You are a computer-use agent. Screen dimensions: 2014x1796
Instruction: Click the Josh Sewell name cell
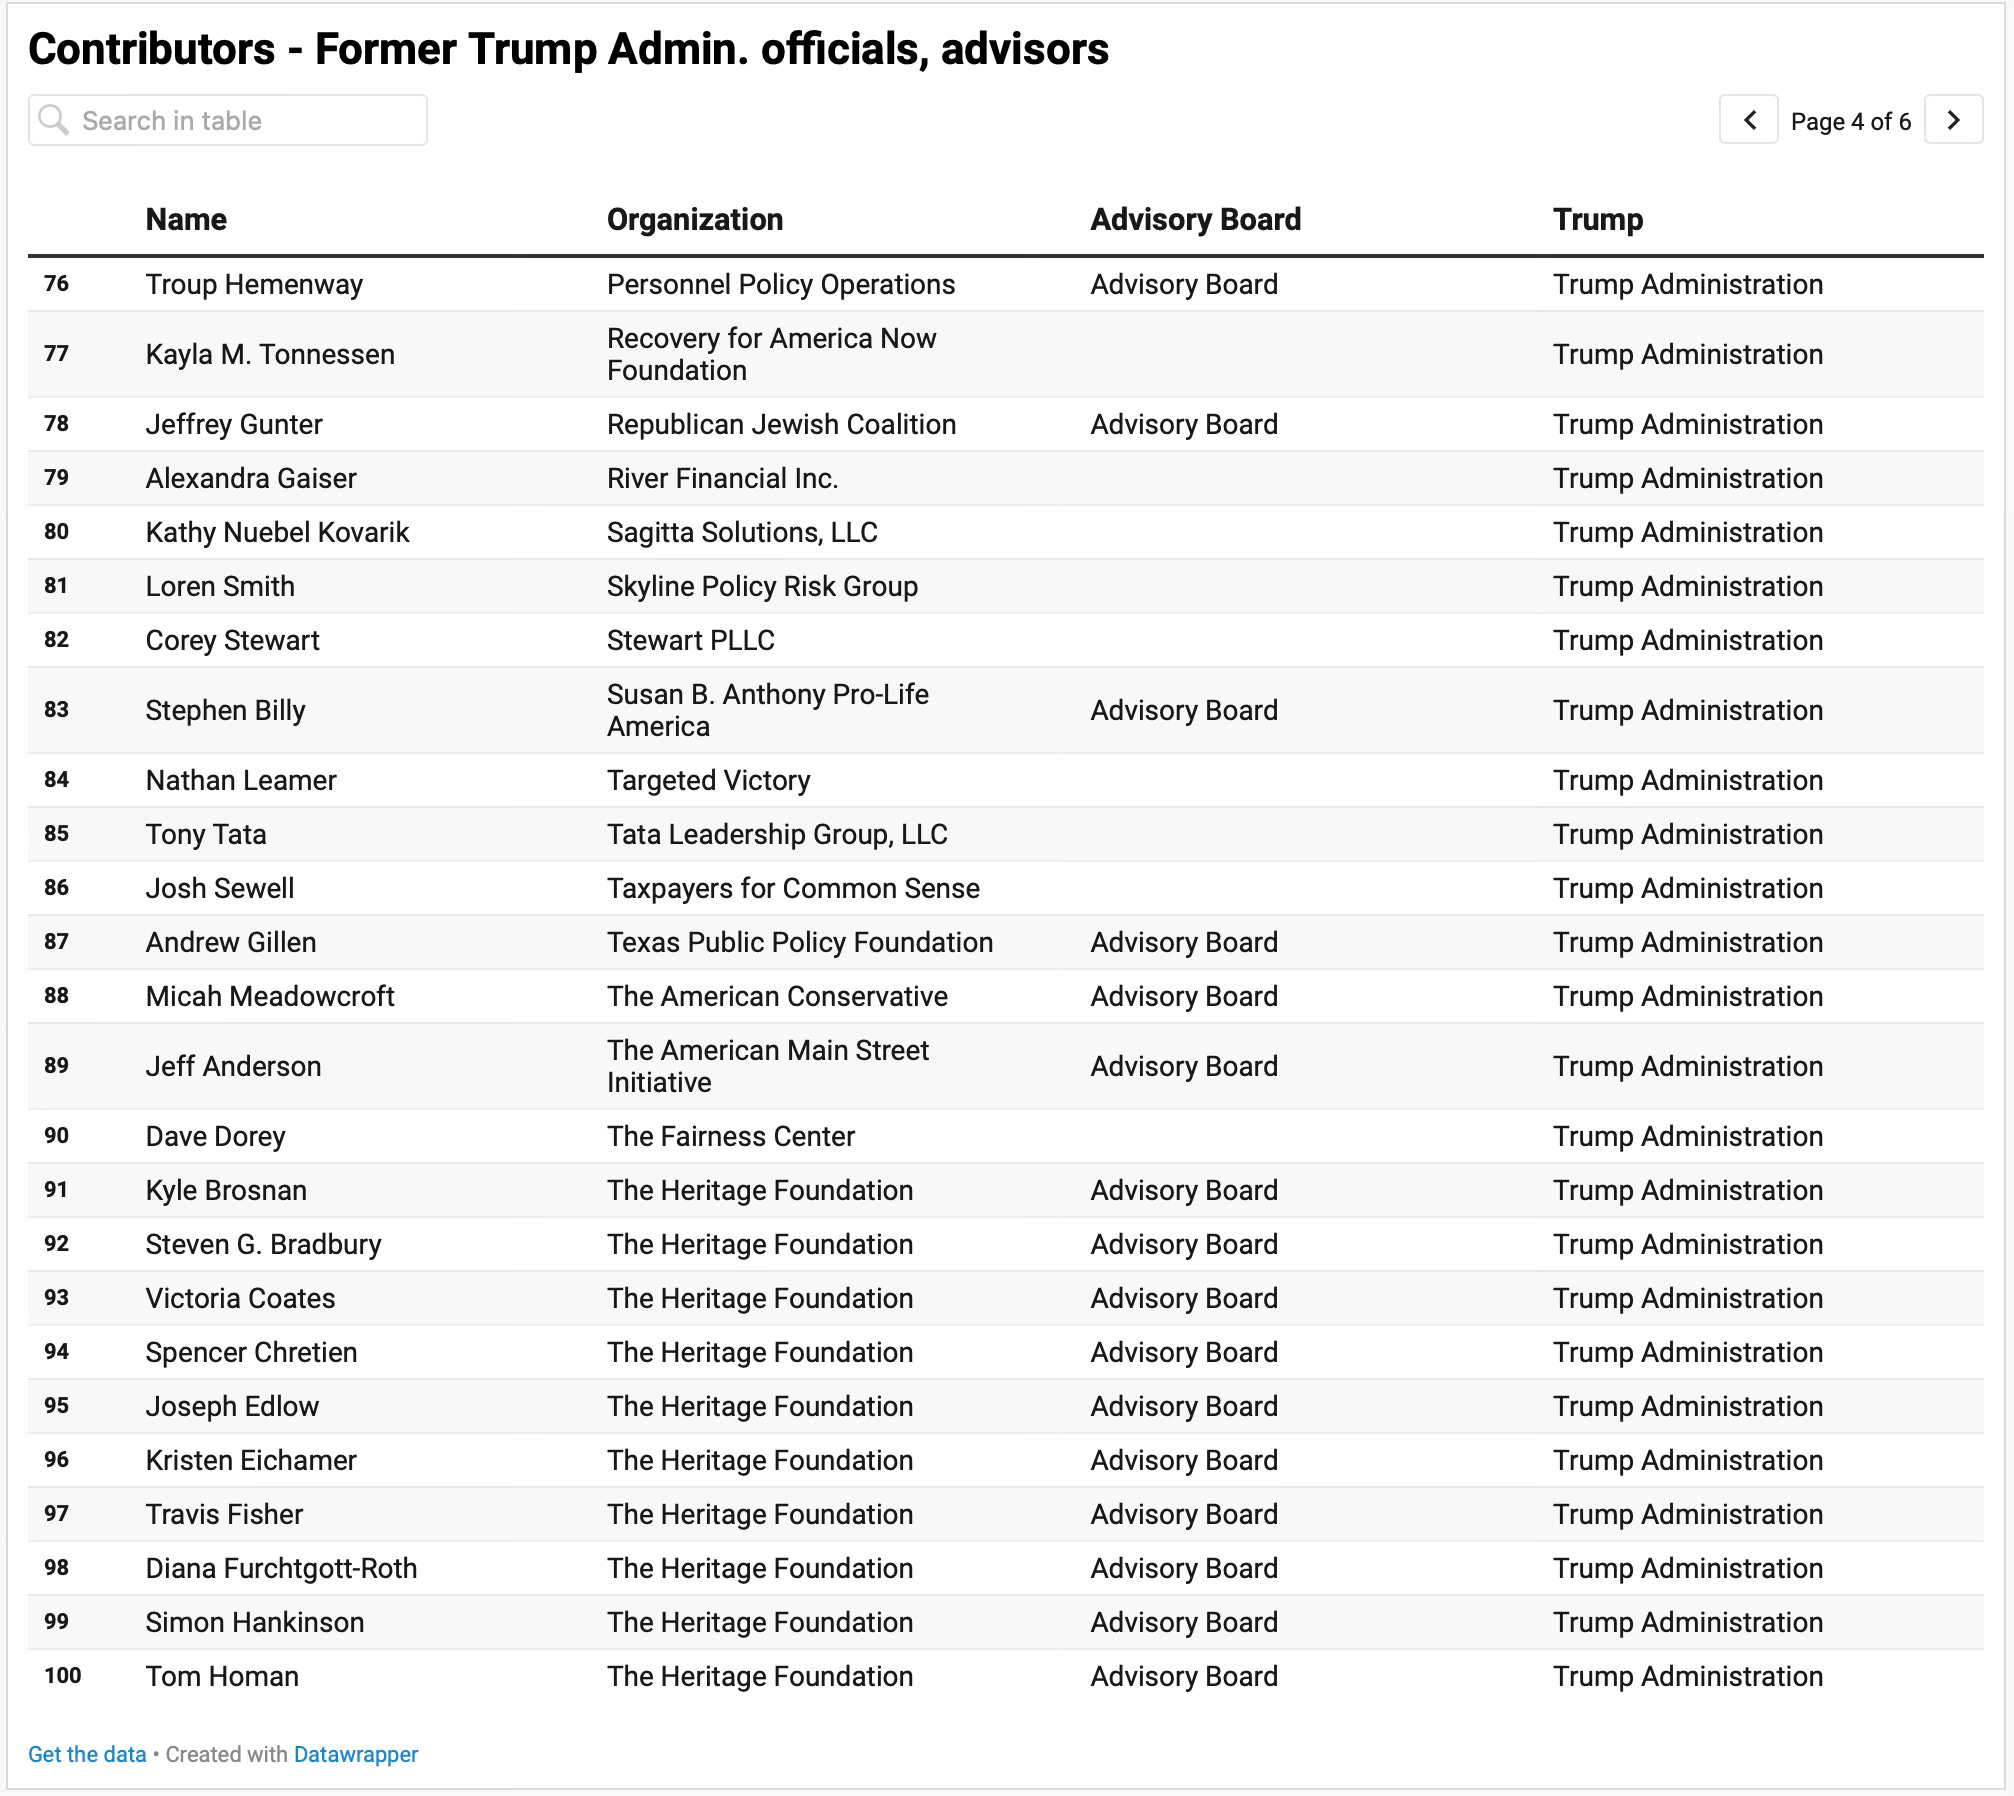tap(220, 888)
